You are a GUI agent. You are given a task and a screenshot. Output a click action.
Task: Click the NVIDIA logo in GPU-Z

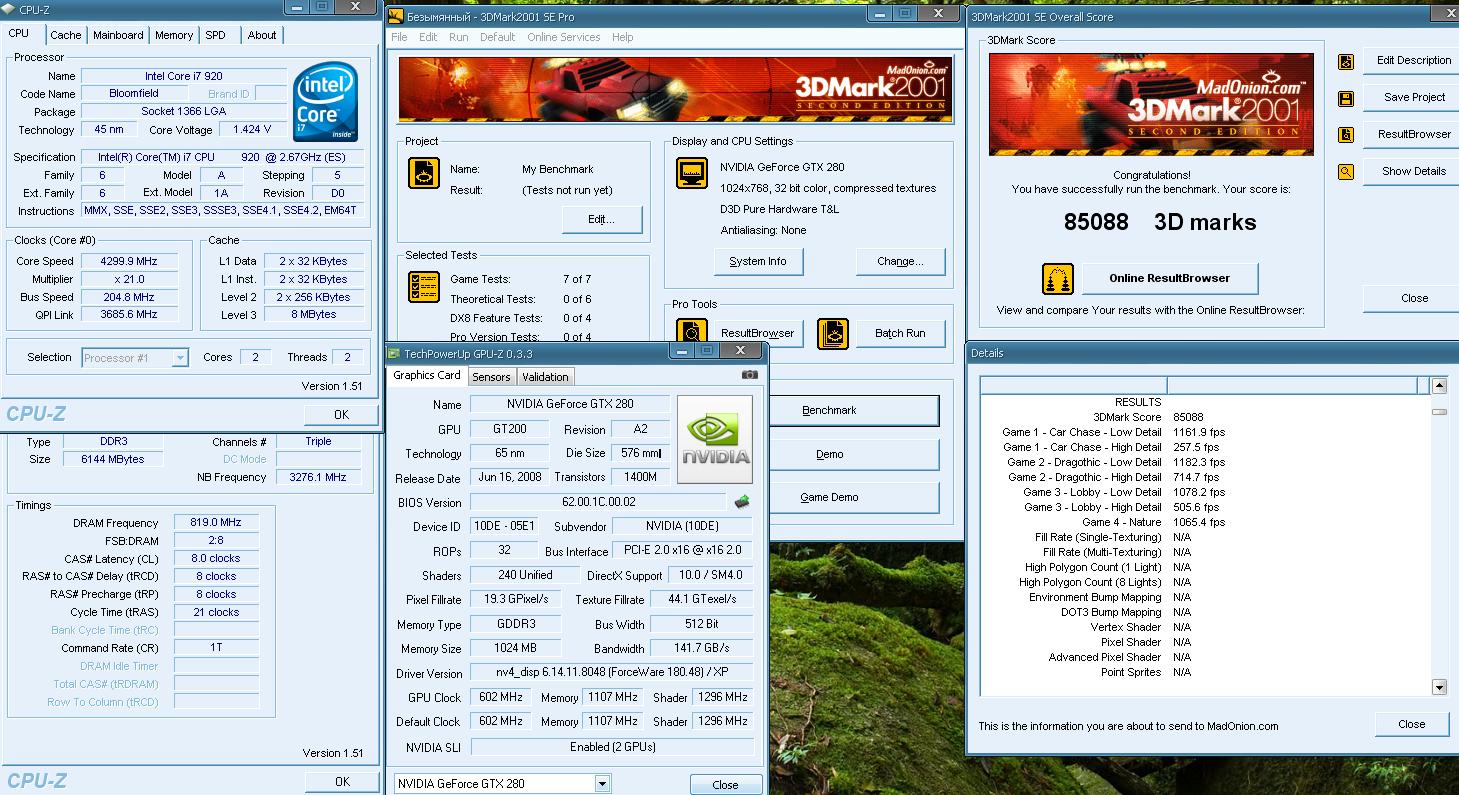point(715,440)
